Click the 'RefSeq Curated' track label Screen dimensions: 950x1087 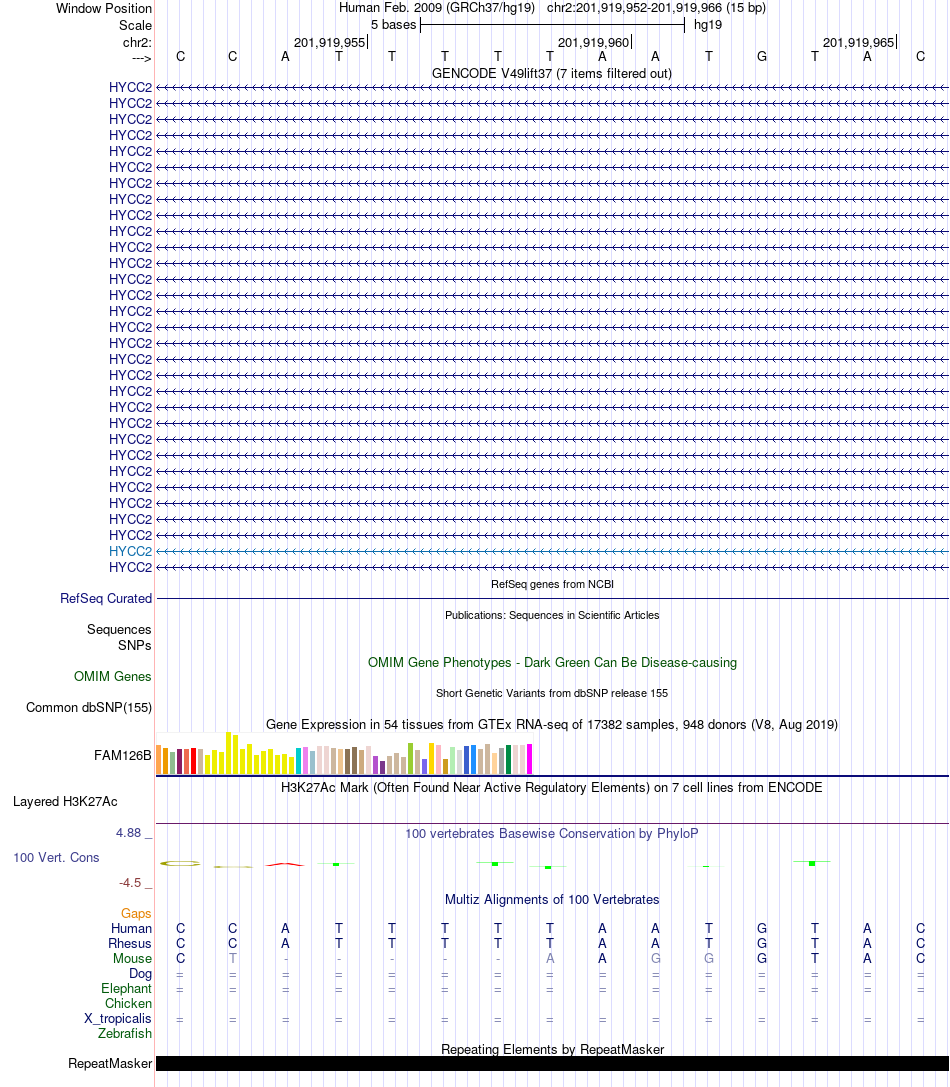pos(105,598)
